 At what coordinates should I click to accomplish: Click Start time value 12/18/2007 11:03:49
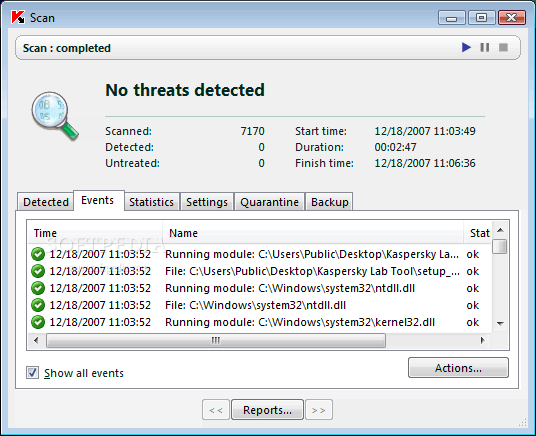(x=425, y=131)
